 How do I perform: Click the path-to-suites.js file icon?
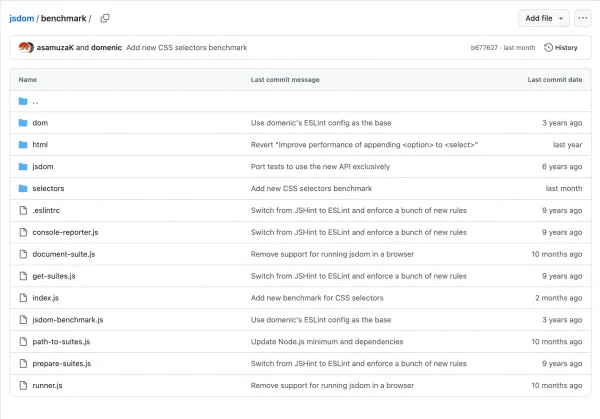[23, 341]
